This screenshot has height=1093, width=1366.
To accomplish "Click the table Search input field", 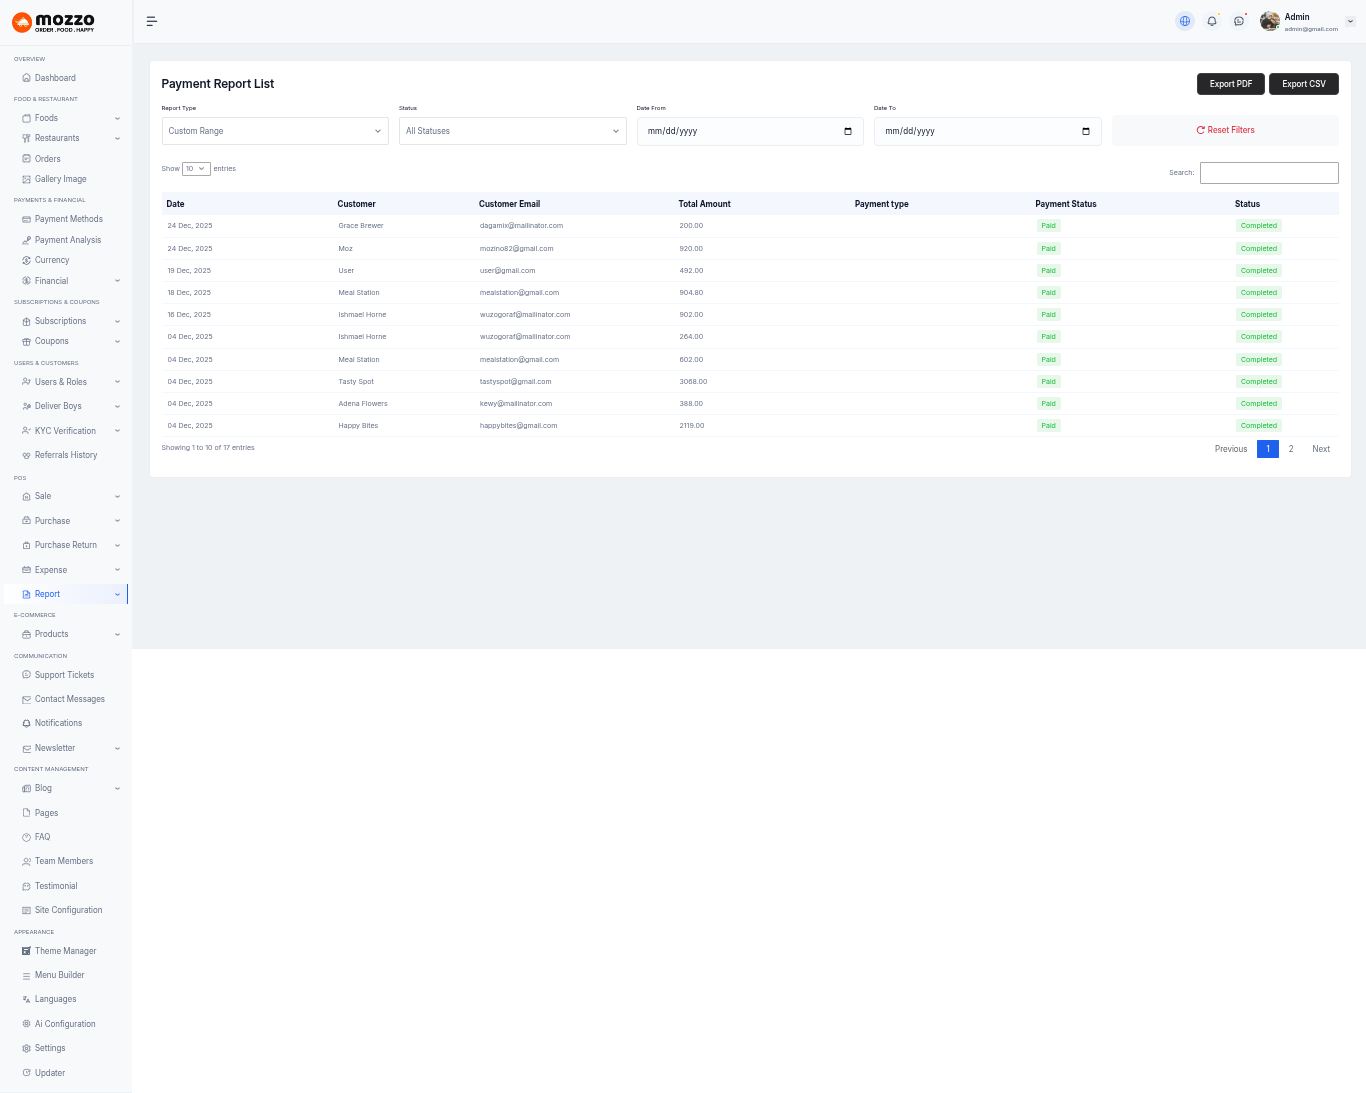I will (1268, 173).
